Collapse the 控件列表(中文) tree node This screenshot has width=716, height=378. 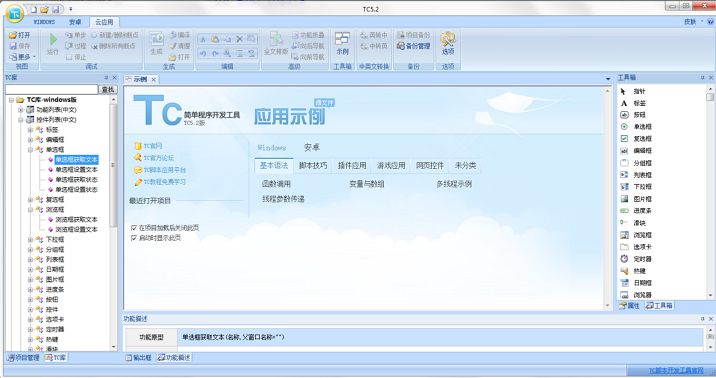[21, 120]
